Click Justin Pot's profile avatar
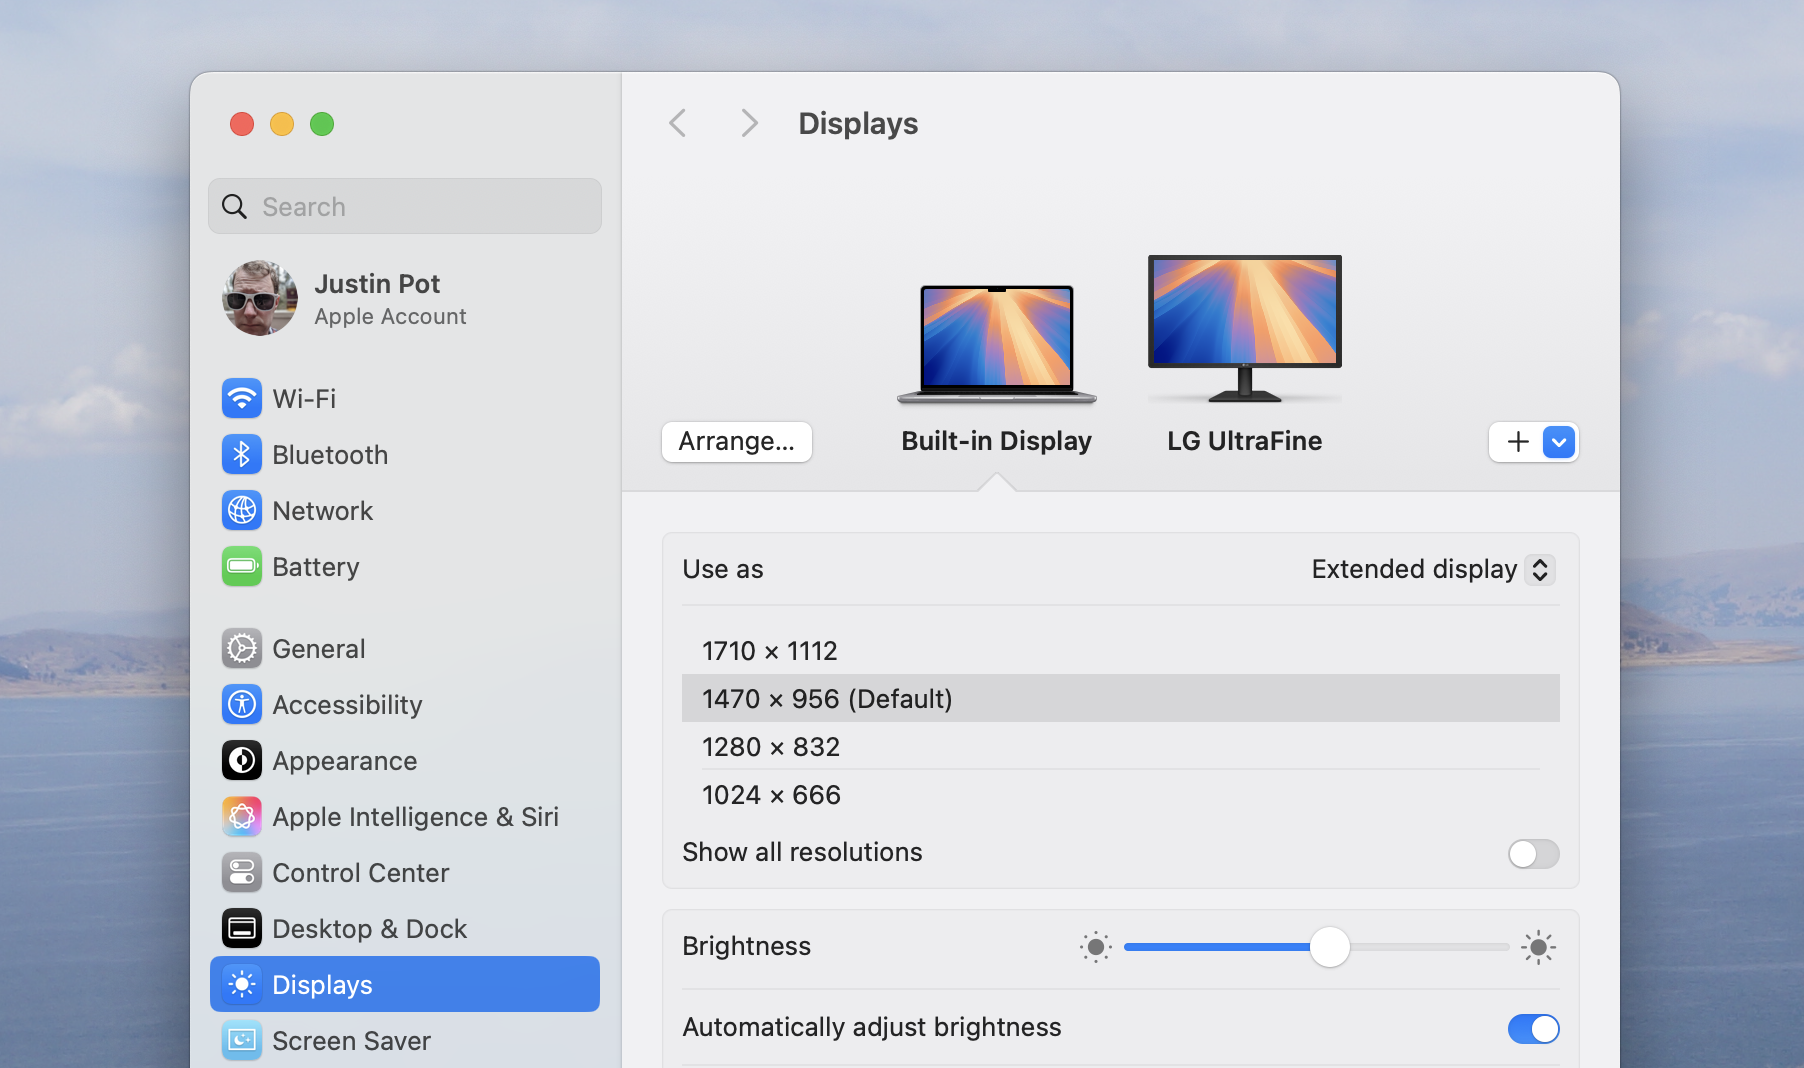This screenshot has width=1804, height=1068. (260, 298)
